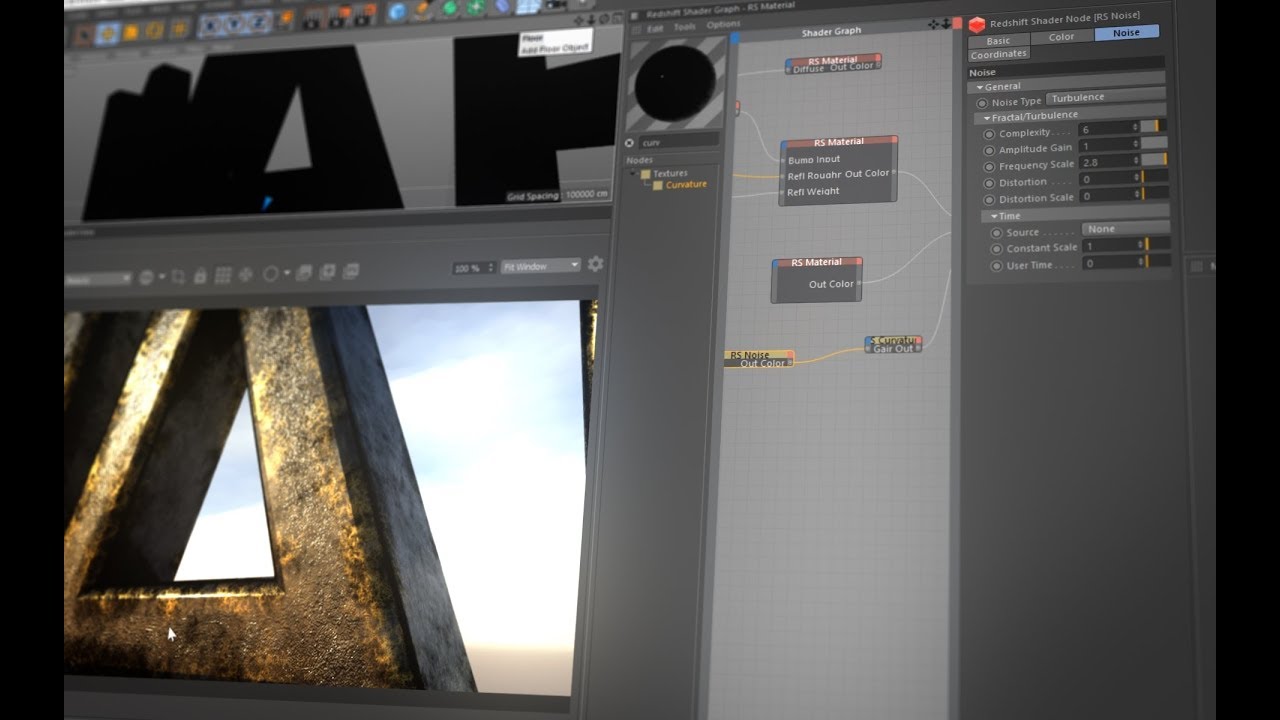This screenshot has width=1280, height=720.
Task: Click the light blue floor grid icon
Action: coord(529,6)
